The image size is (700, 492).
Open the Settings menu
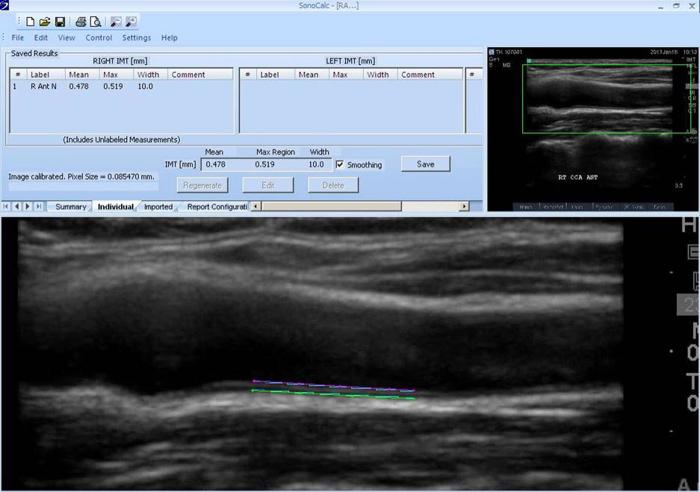point(137,38)
